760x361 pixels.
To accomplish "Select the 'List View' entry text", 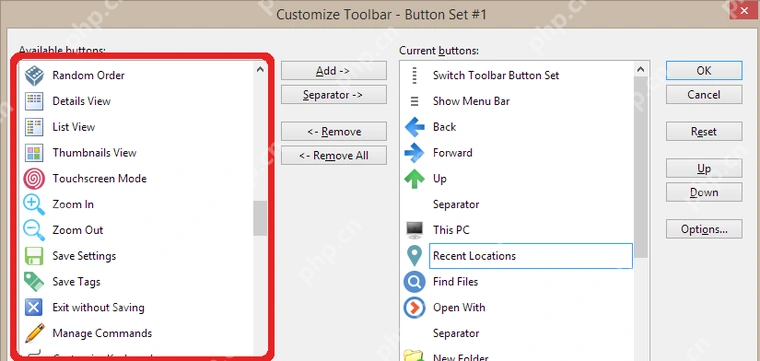I will (x=74, y=127).
